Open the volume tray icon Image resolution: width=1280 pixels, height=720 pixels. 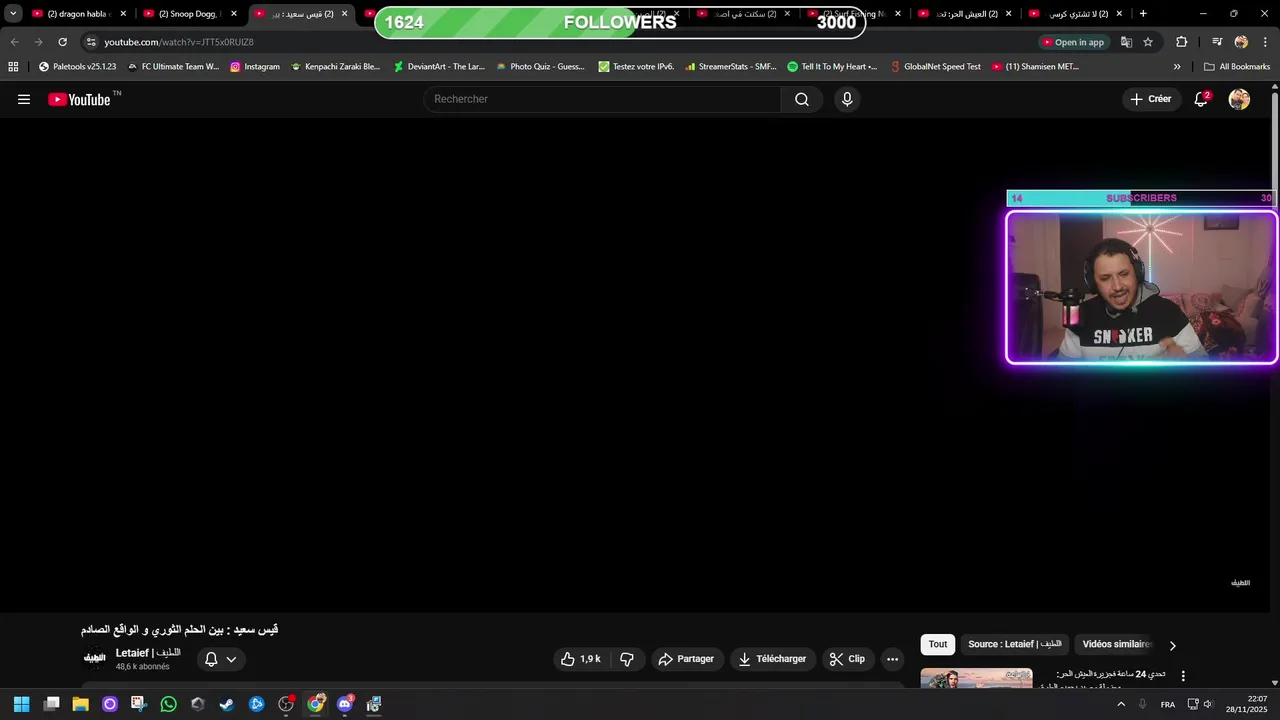pyautogui.click(x=1208, y=704)
